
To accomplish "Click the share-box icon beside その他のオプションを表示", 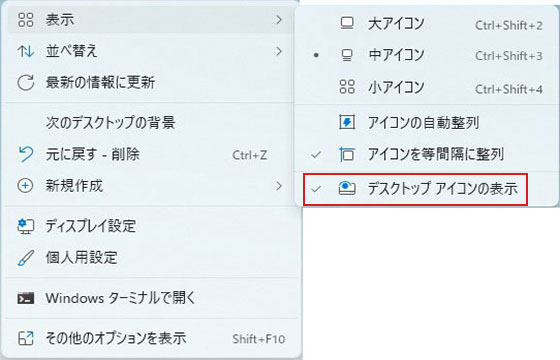I will [x=26, y=338].
